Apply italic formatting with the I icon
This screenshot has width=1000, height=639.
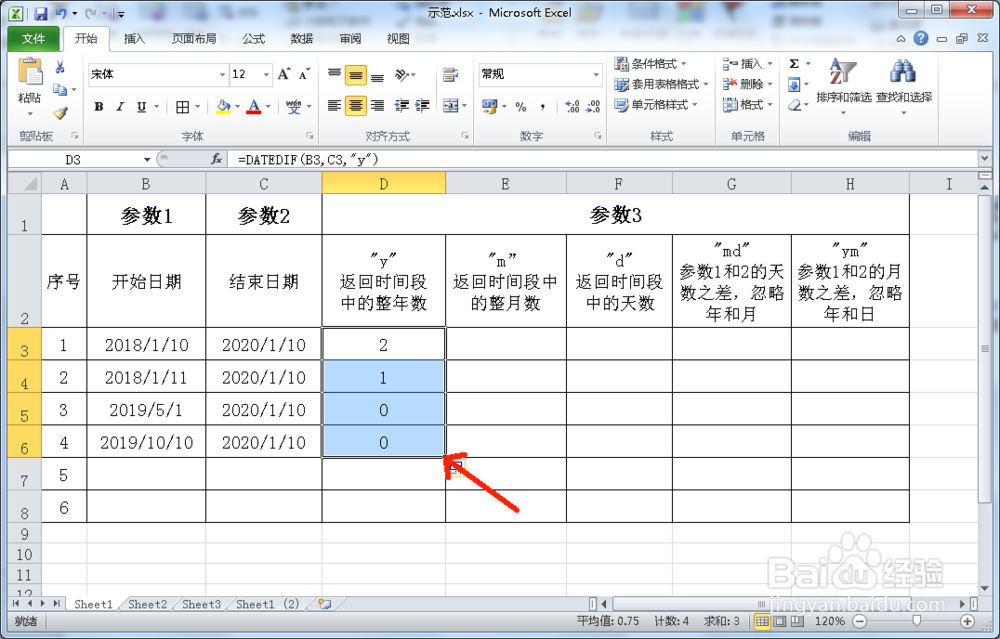click(121, 105)
